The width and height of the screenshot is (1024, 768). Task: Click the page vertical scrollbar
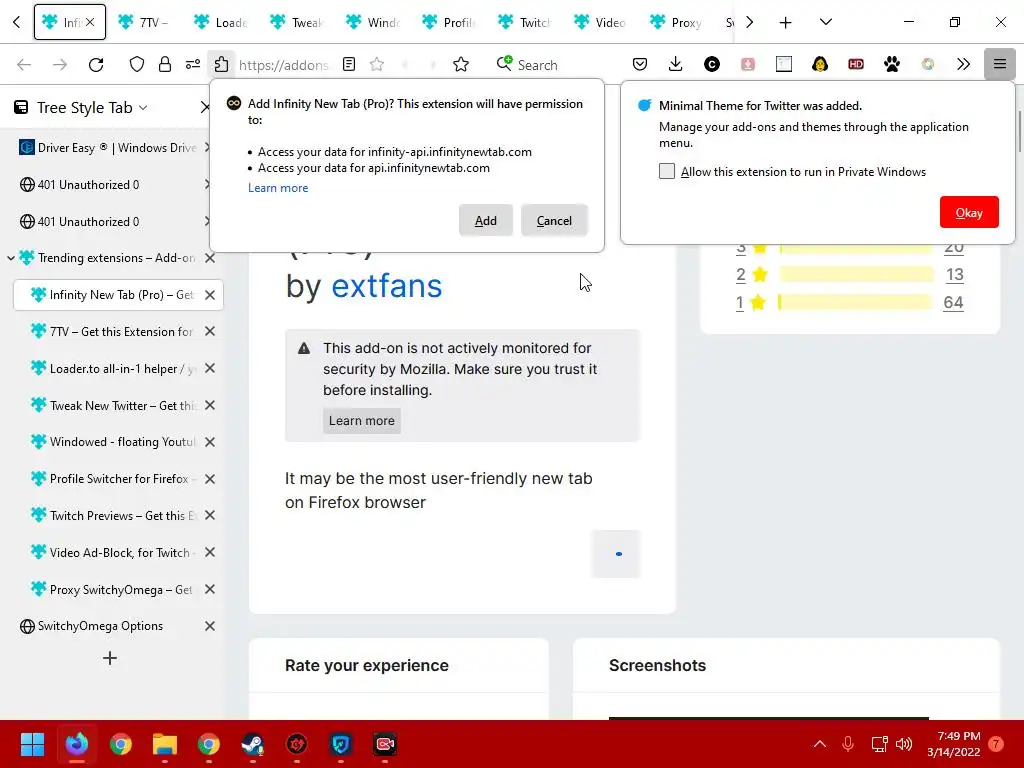tap(1019, 131)
